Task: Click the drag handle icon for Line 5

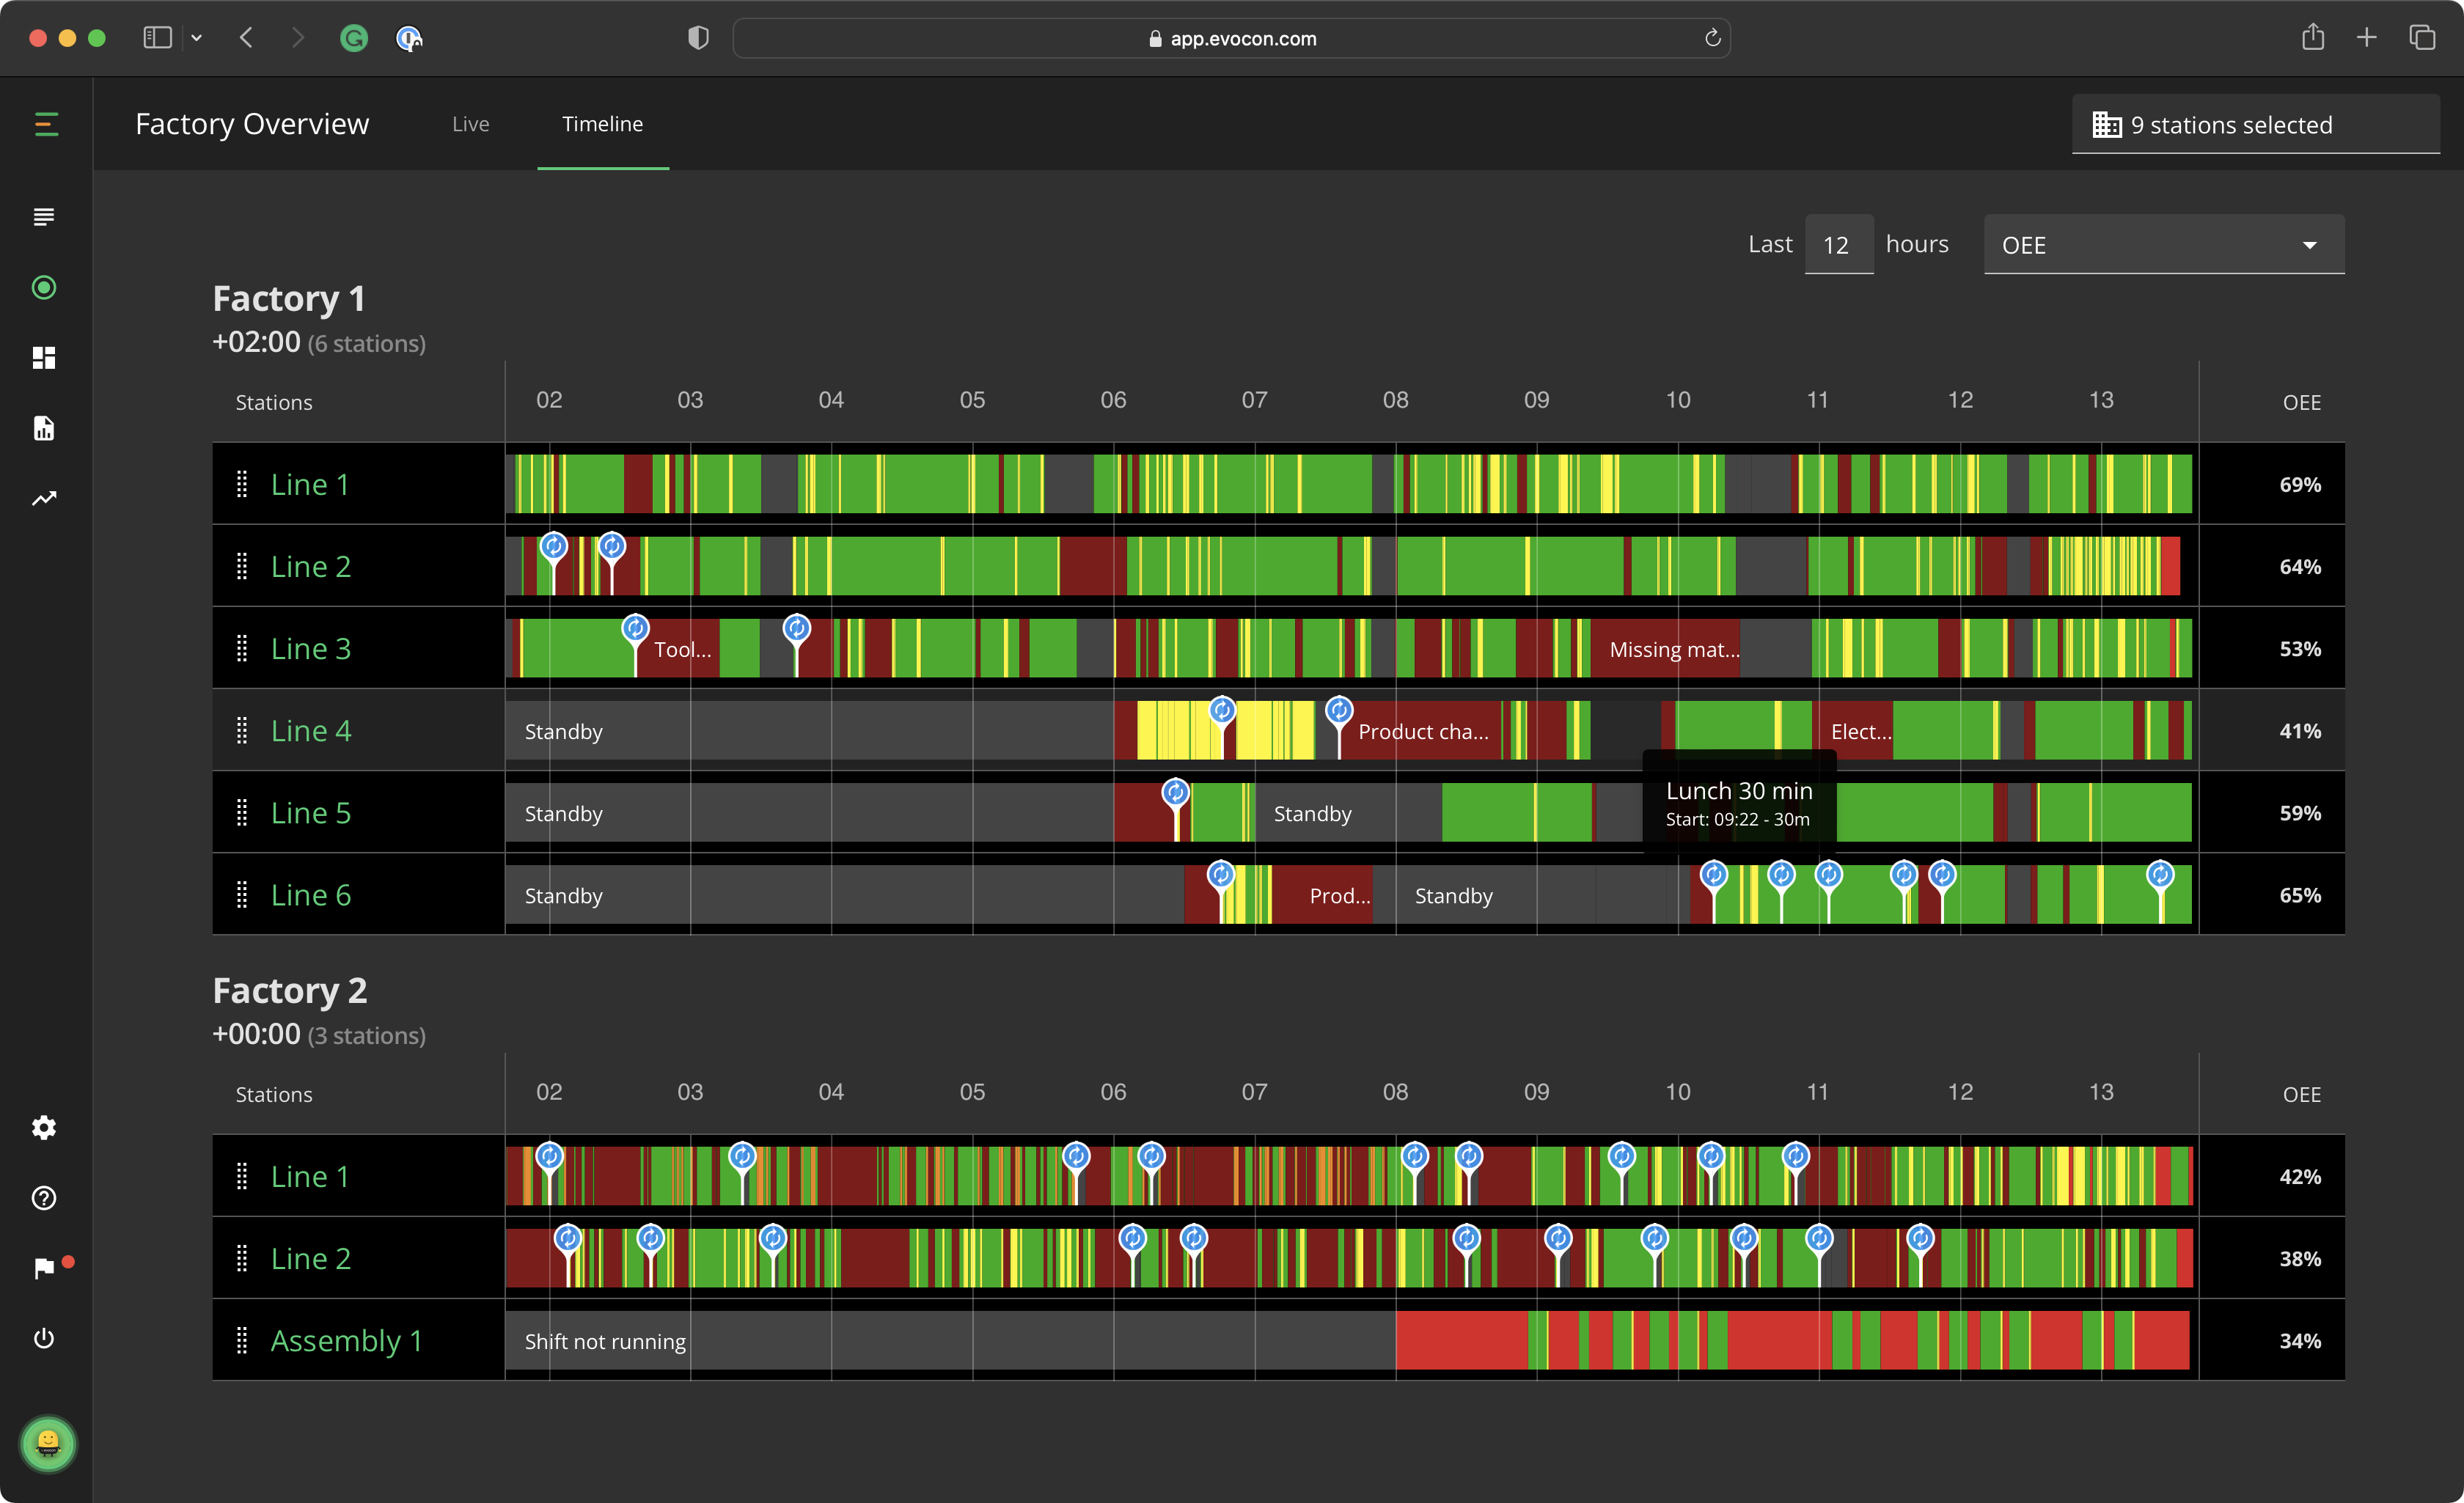Action: [241, 813]
